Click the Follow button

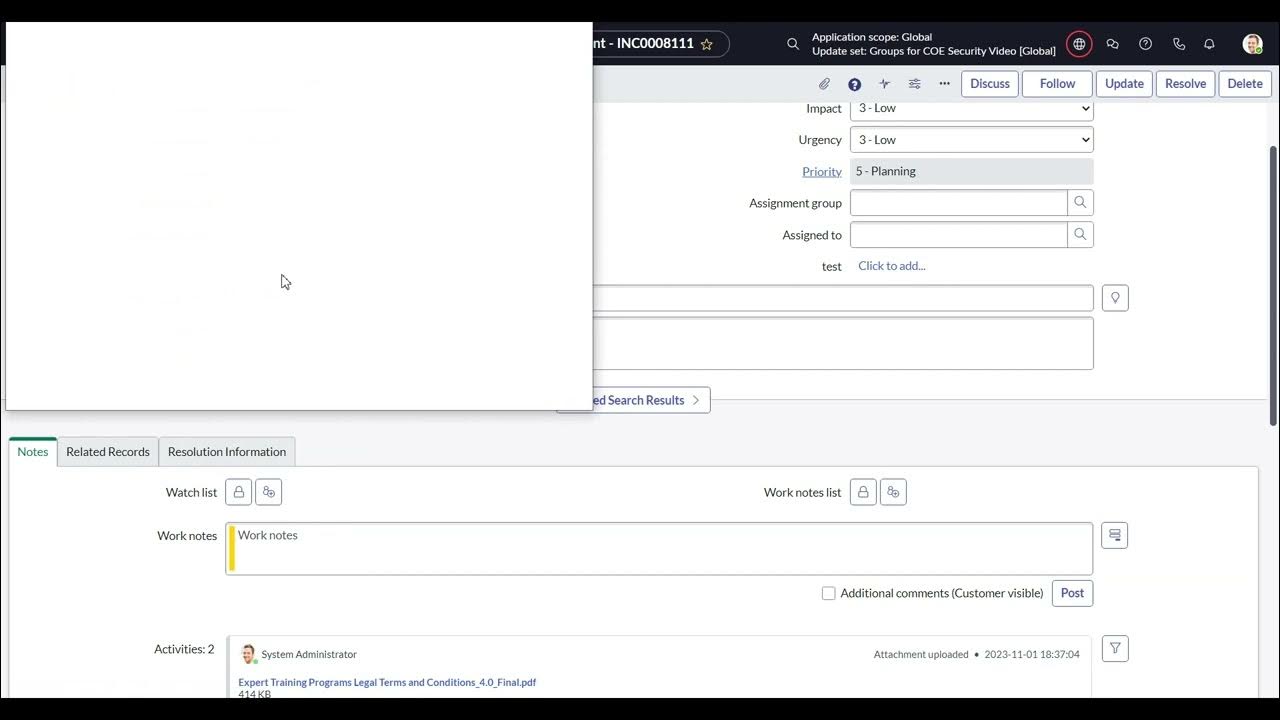pyautogui.click(x=1057, y=84)
